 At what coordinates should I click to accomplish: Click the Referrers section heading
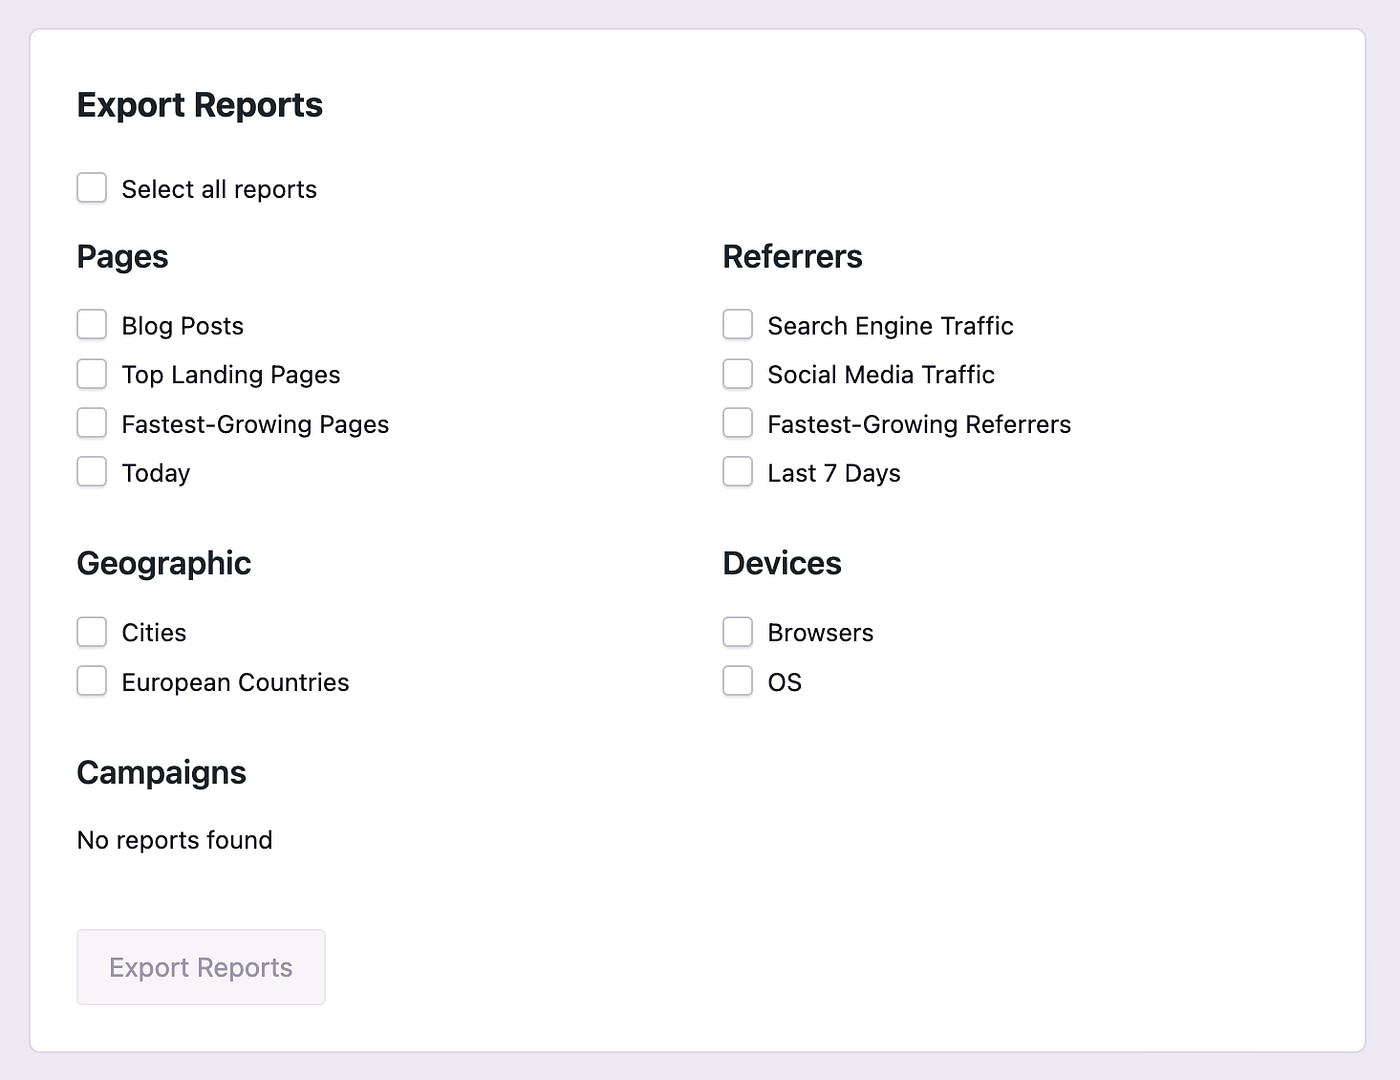(x=792, y=257)
